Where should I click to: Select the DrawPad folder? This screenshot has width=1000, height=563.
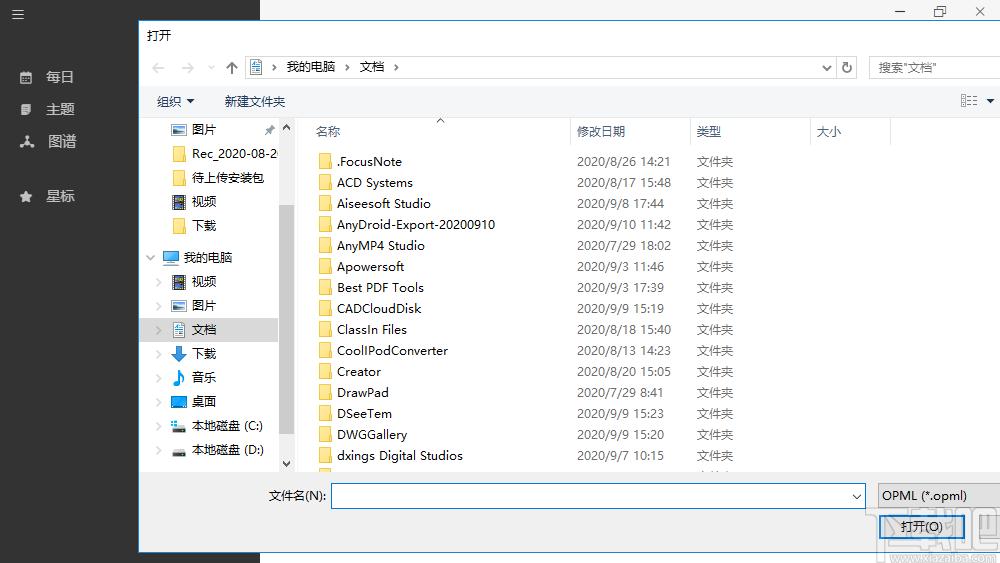pyautogui.click(x=354, y=393)
